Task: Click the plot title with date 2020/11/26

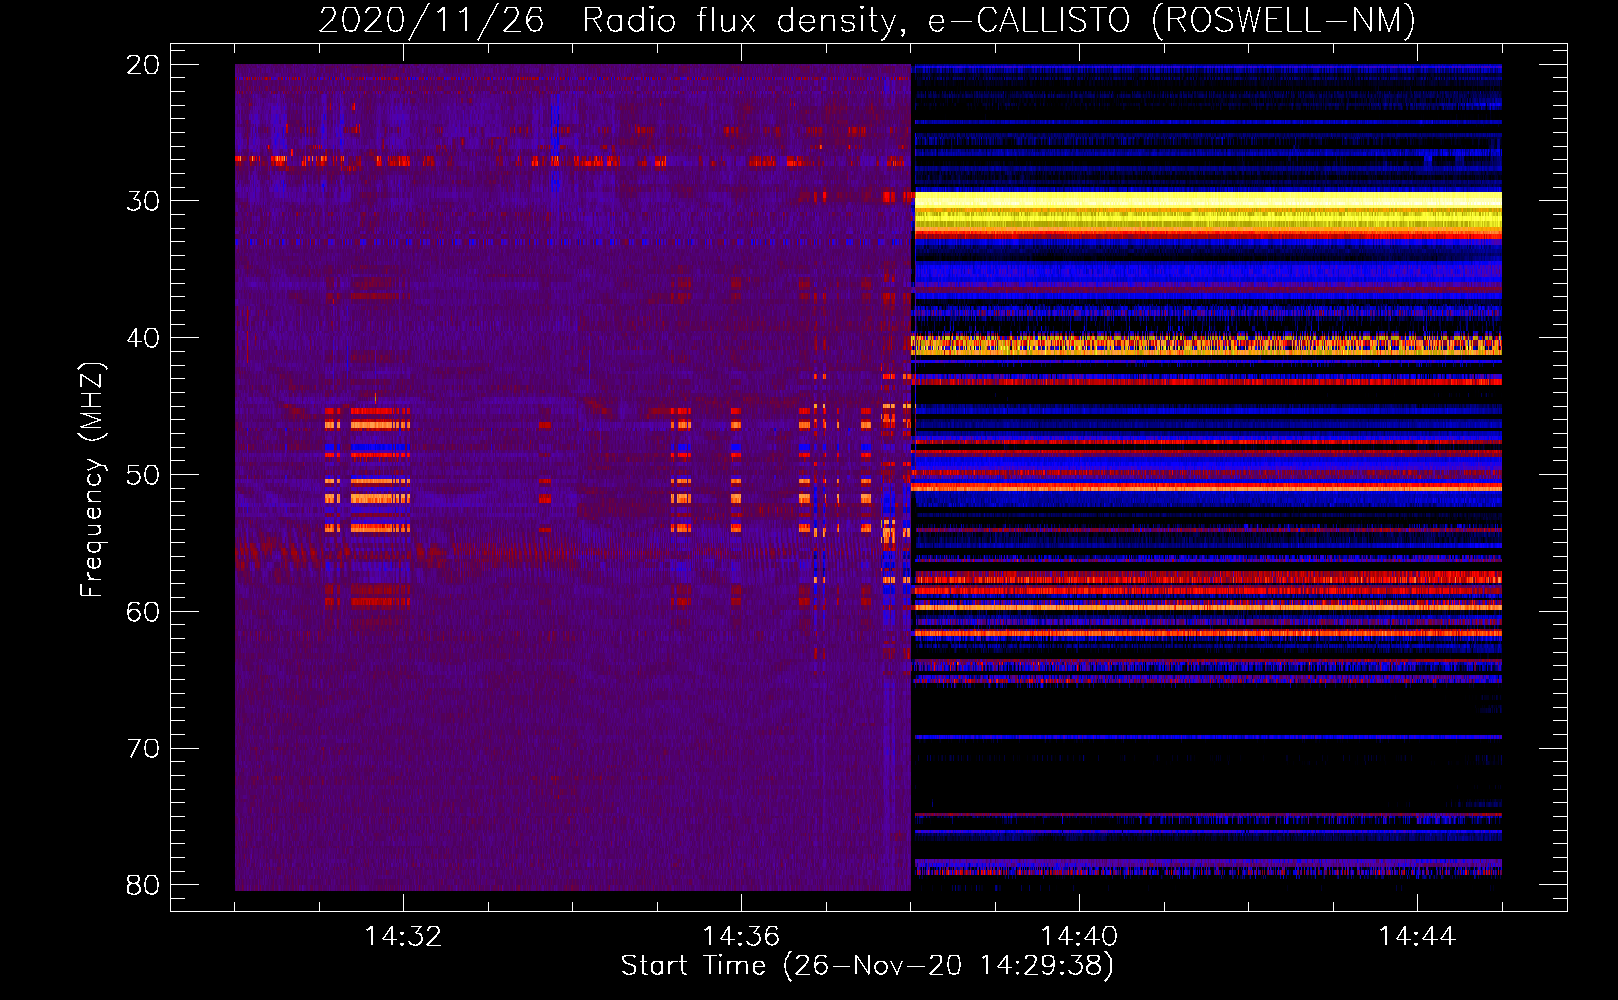Action: click(x=867, y=20)
